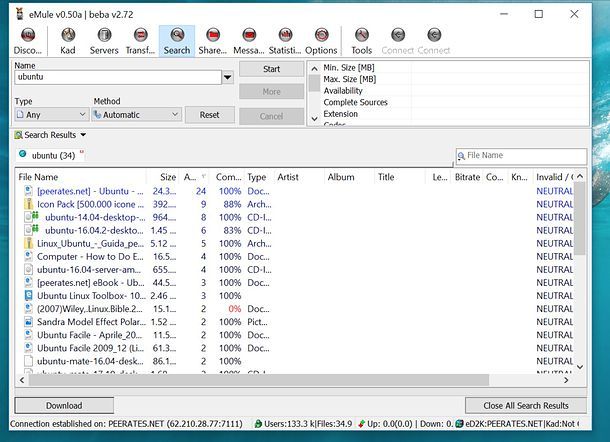Select the Availability filter row
The width and height of the screenshot is (610, 442).
[455, 91]
